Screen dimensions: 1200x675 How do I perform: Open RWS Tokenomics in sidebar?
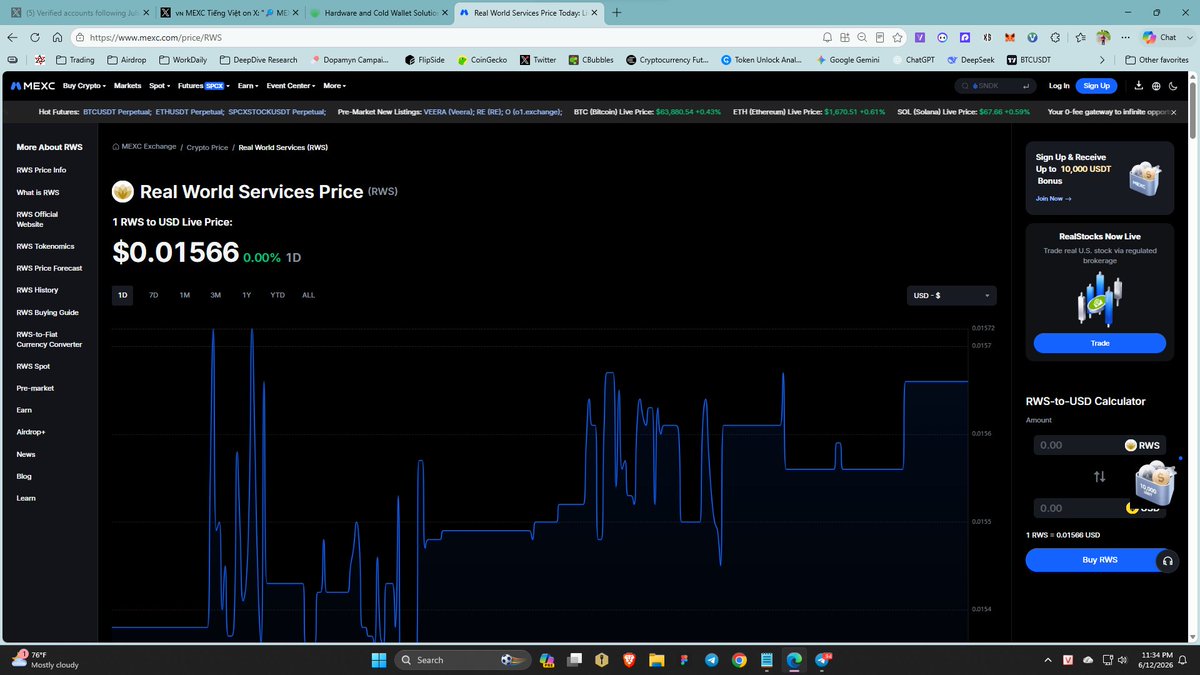tap(45, 246)
